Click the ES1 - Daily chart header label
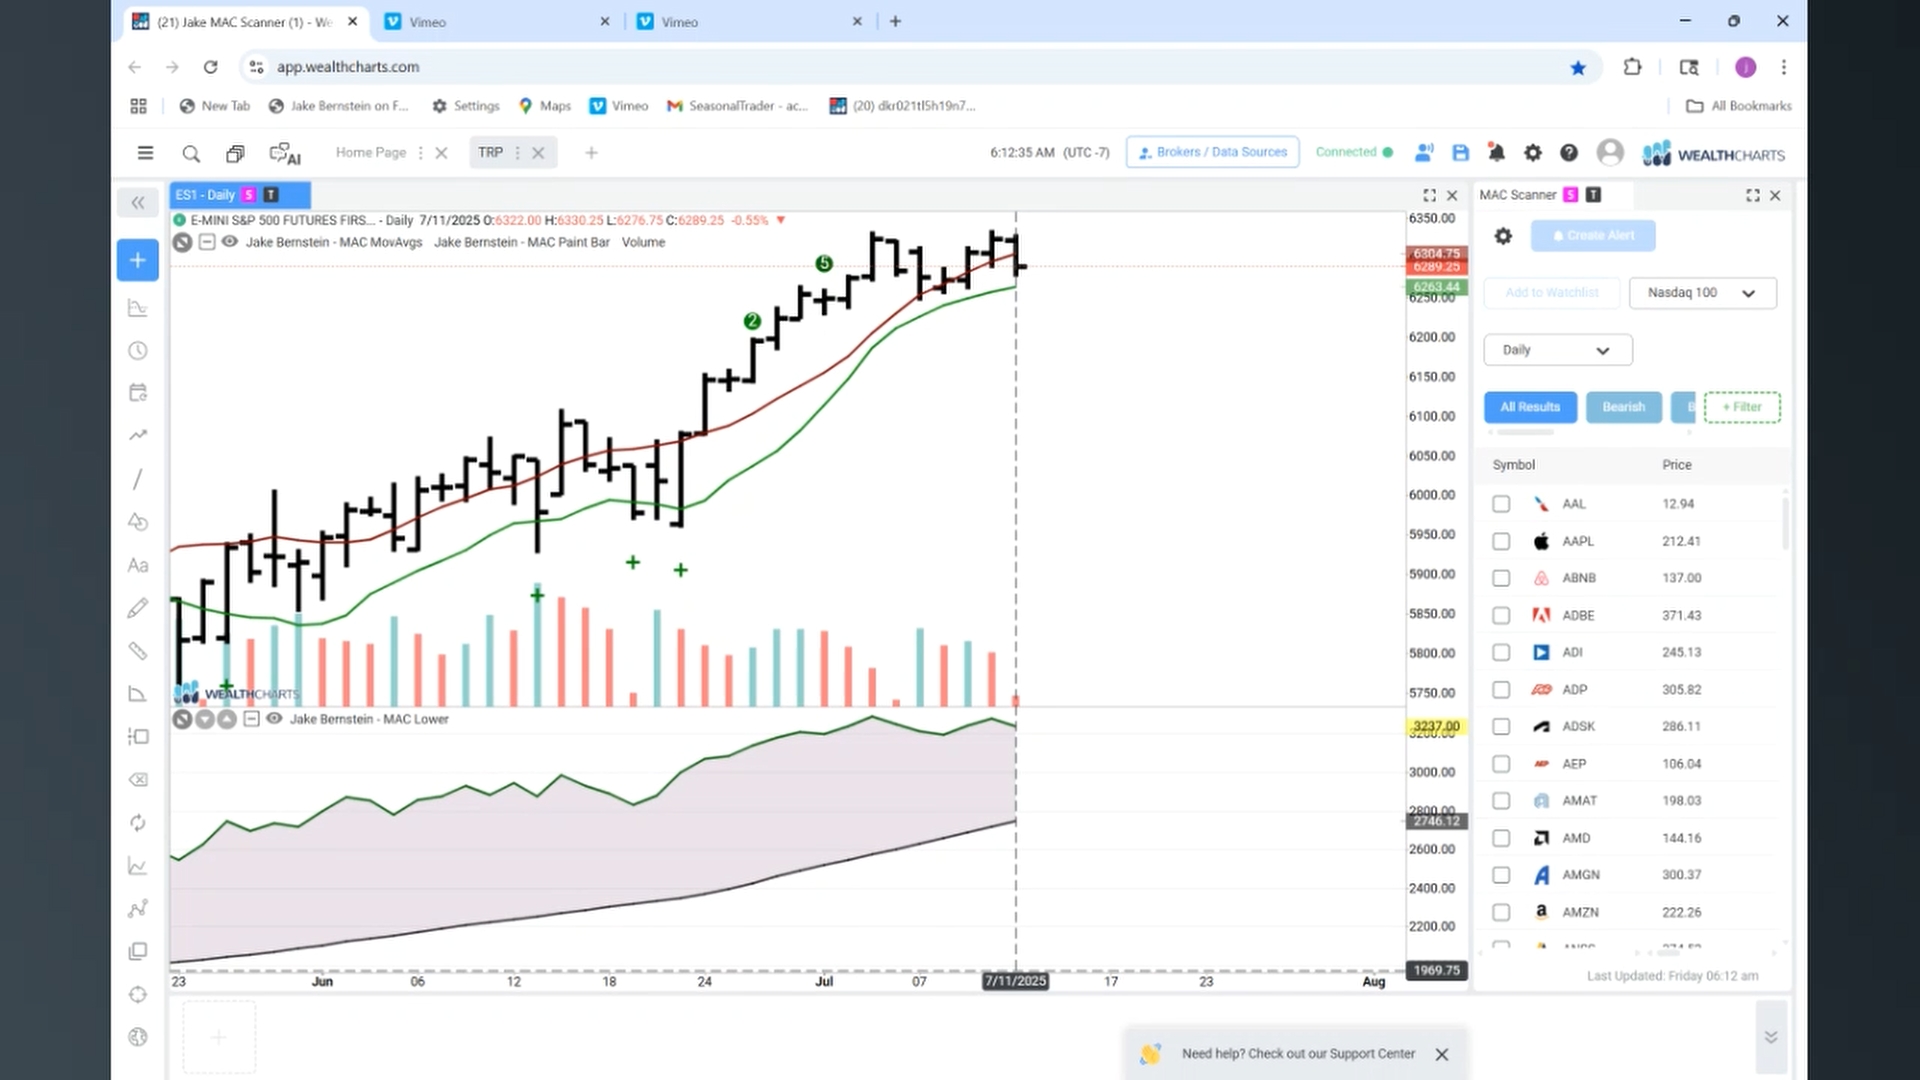 click(x=240, y=195)
